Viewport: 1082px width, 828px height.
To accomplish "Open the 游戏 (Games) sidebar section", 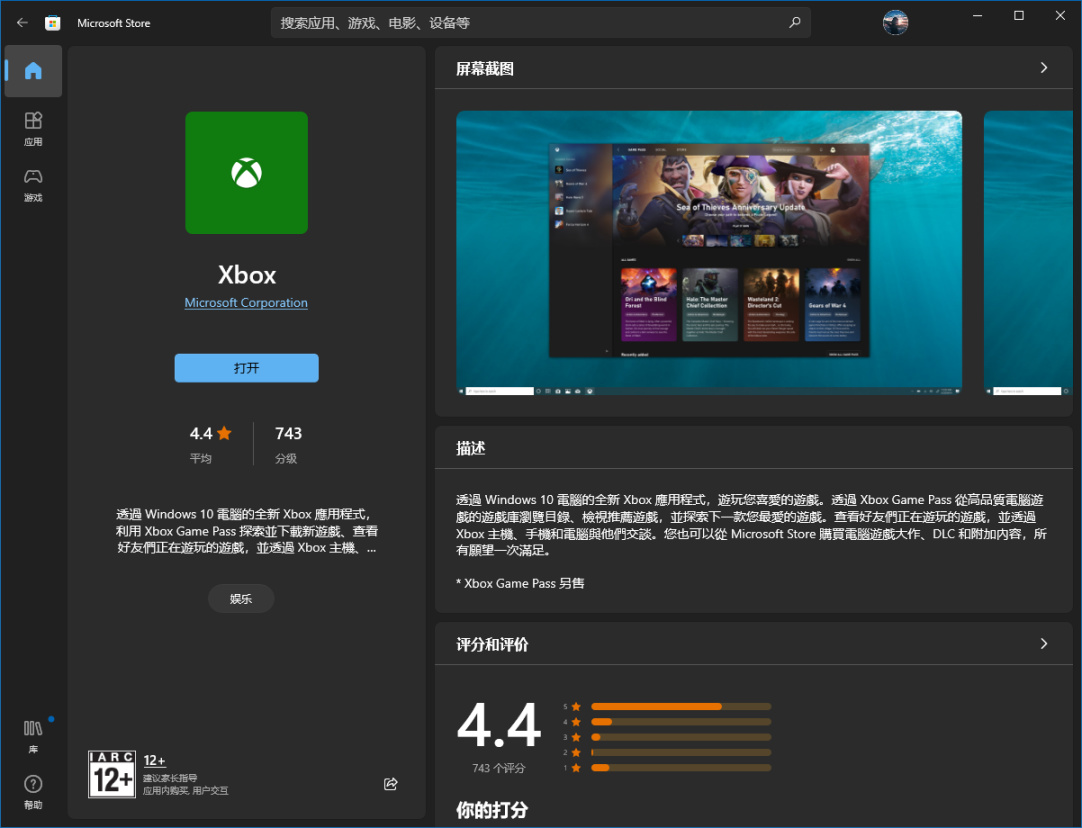I will click(33, 185).
